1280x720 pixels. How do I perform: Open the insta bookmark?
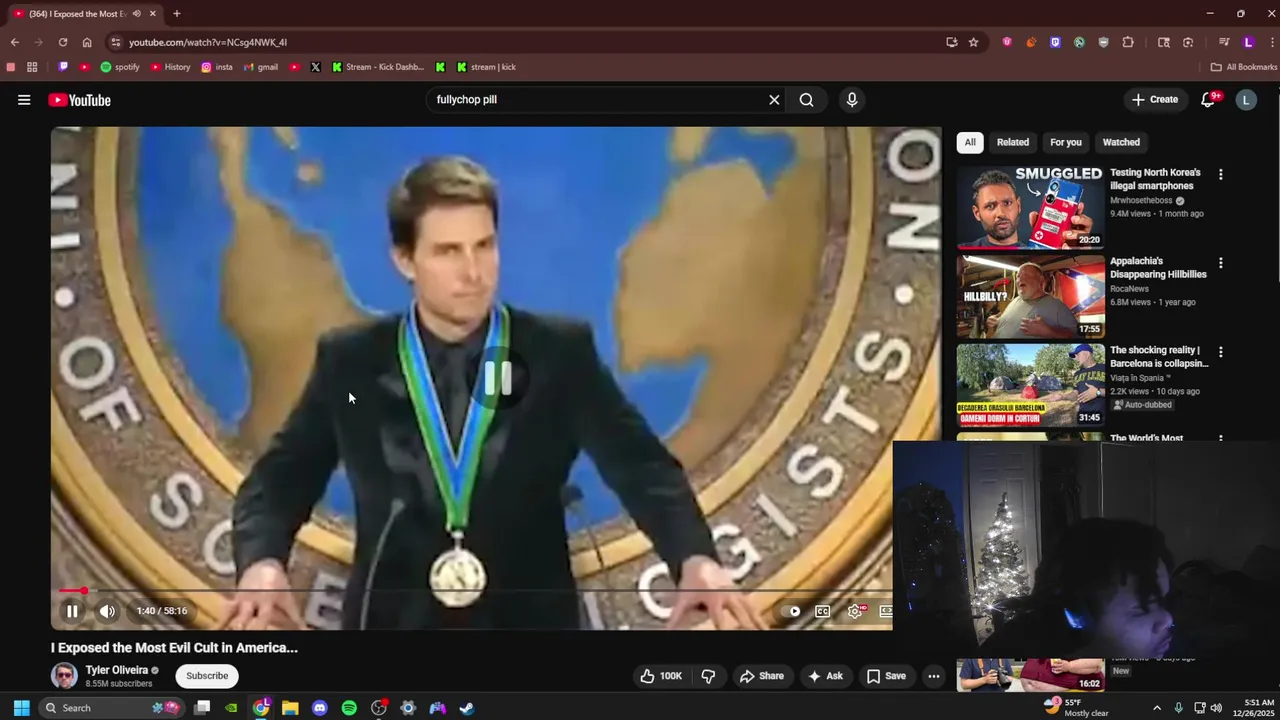[x=217, y=67]
